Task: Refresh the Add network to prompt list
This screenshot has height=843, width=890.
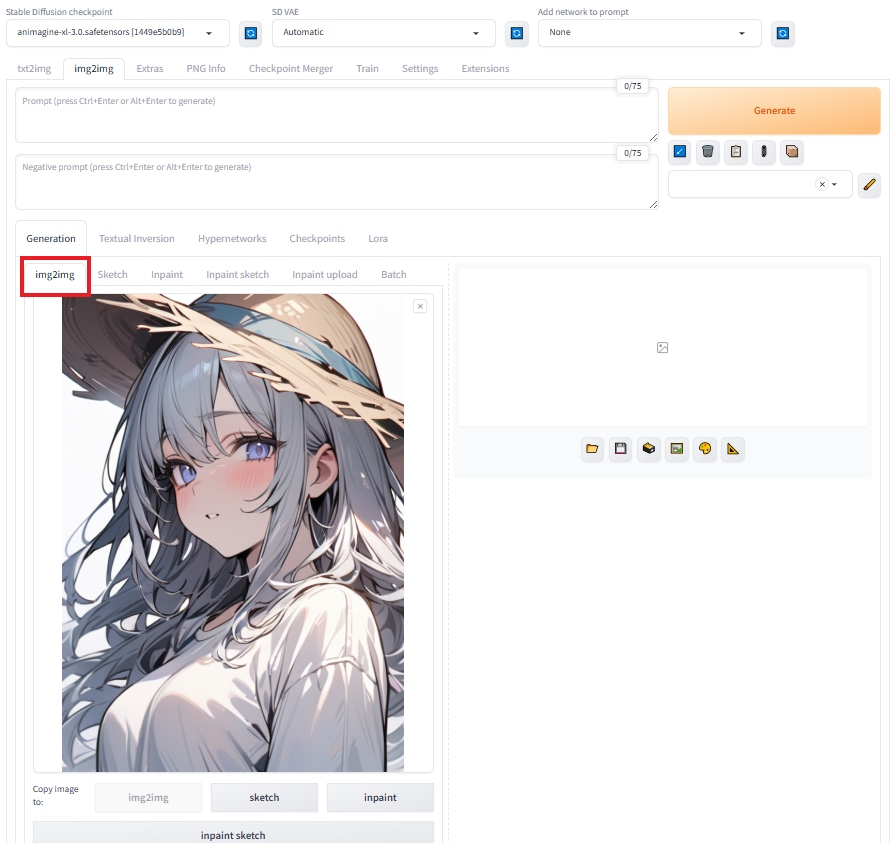Action: (x=782, y=33)
